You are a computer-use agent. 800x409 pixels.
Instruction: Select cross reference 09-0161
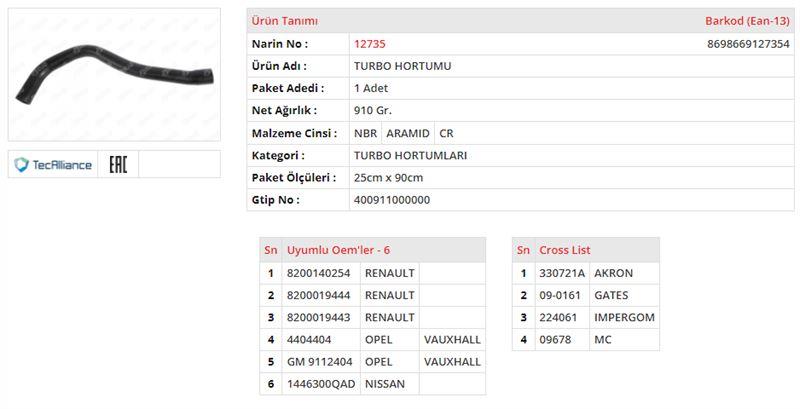tap(560, 295)
